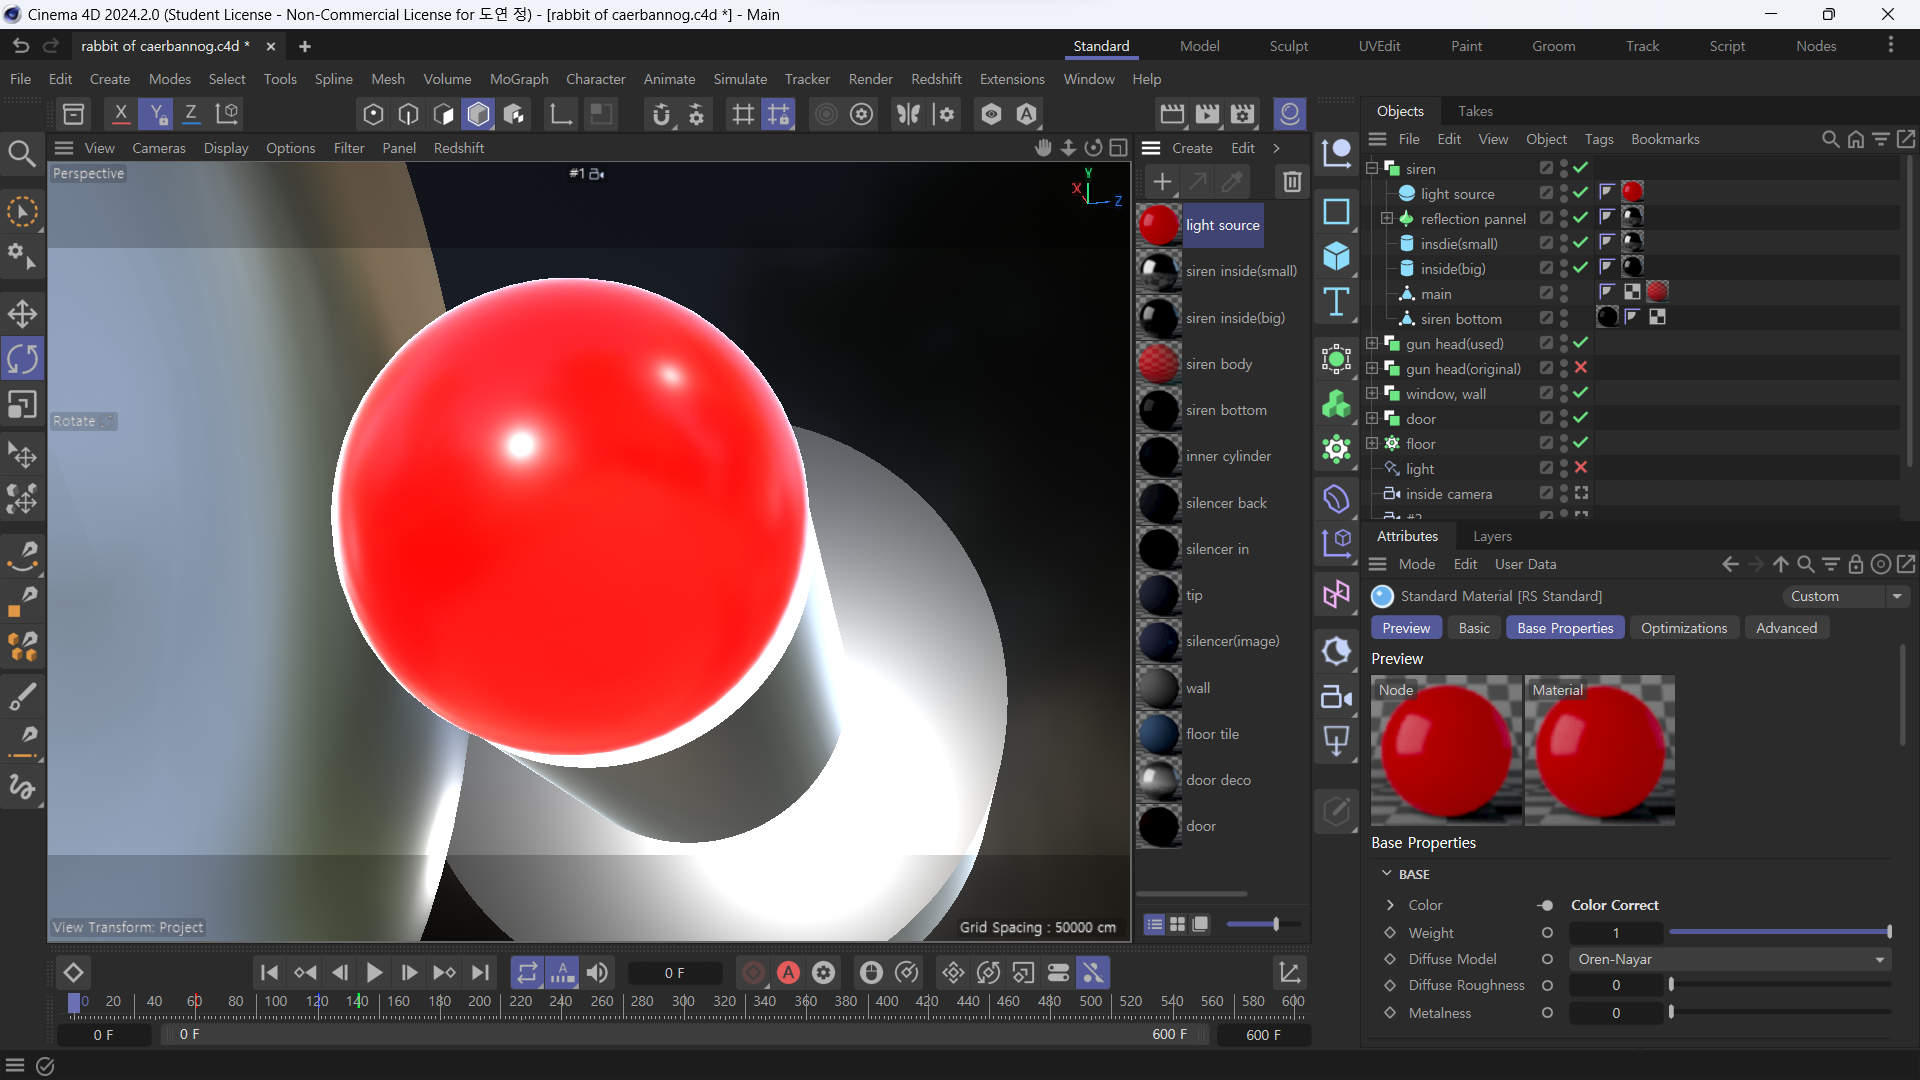
Task: Toggle visibility dots for window, wall
Action: 1564,393
